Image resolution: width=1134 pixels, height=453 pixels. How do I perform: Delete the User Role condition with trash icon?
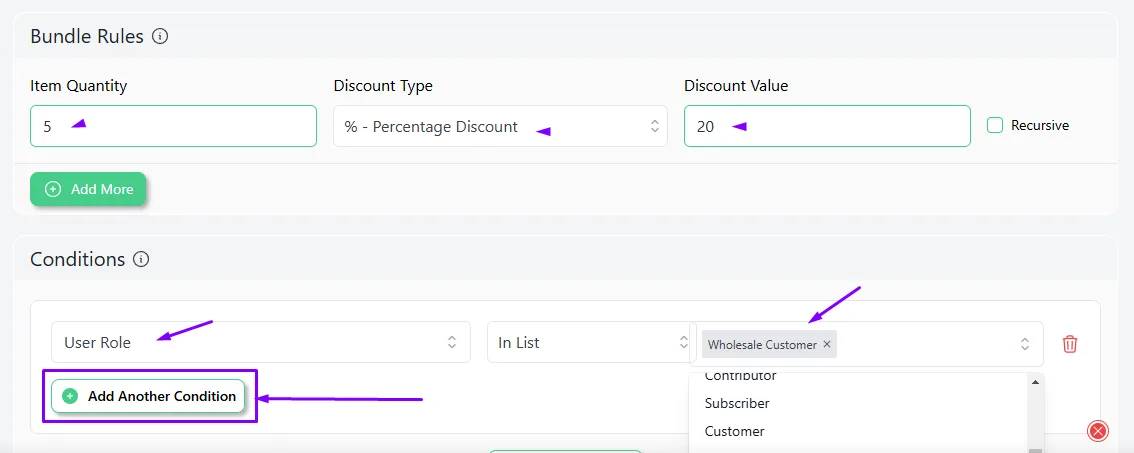[1070, 344]
